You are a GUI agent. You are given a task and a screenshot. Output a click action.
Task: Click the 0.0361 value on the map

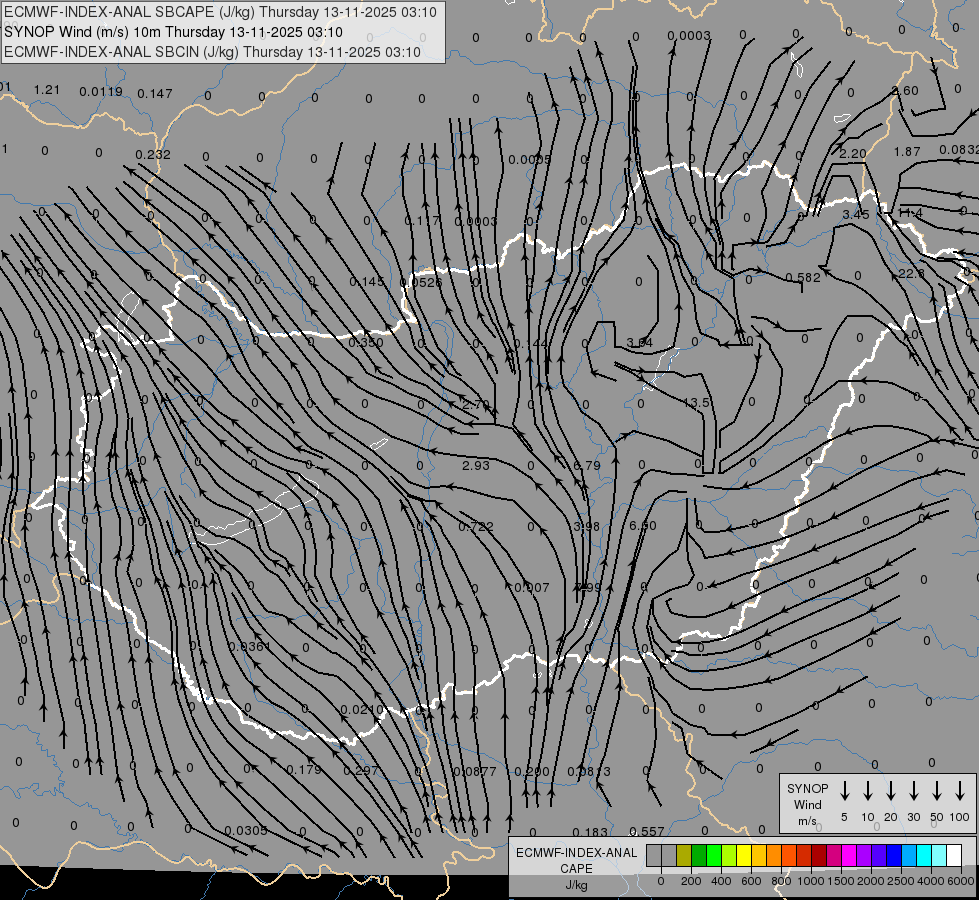(250, 646)
